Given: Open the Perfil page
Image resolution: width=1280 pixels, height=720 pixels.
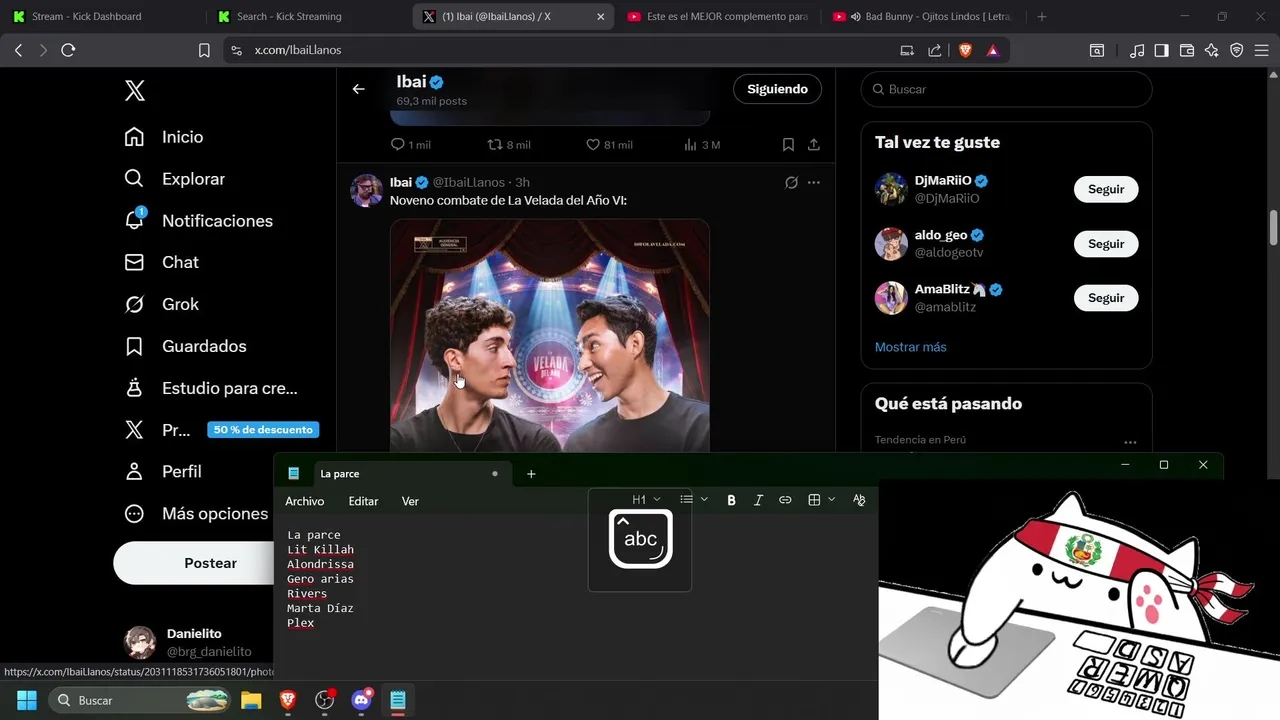Looking at the screenshot, I should (163, 471).
